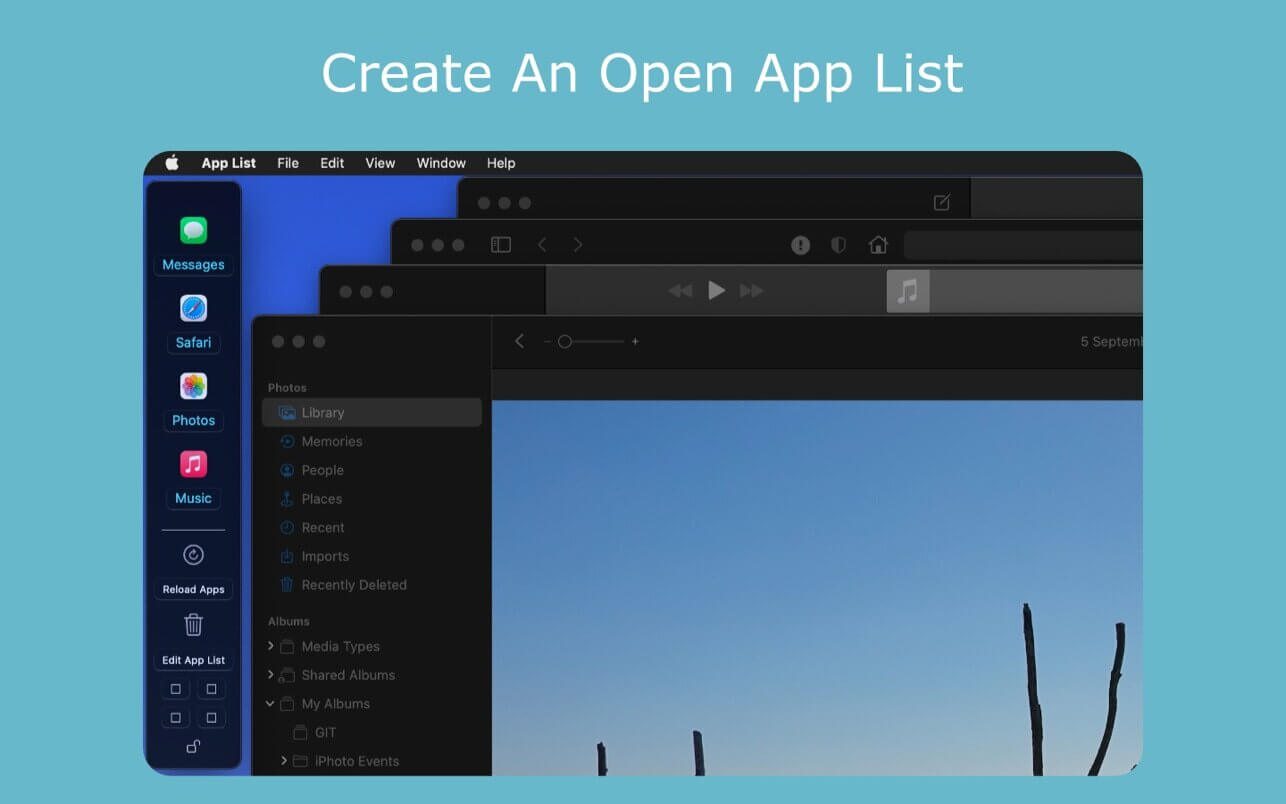Expand the Shared Albums group
Screen dimensions: 1286x804
(x=271, y=675)
